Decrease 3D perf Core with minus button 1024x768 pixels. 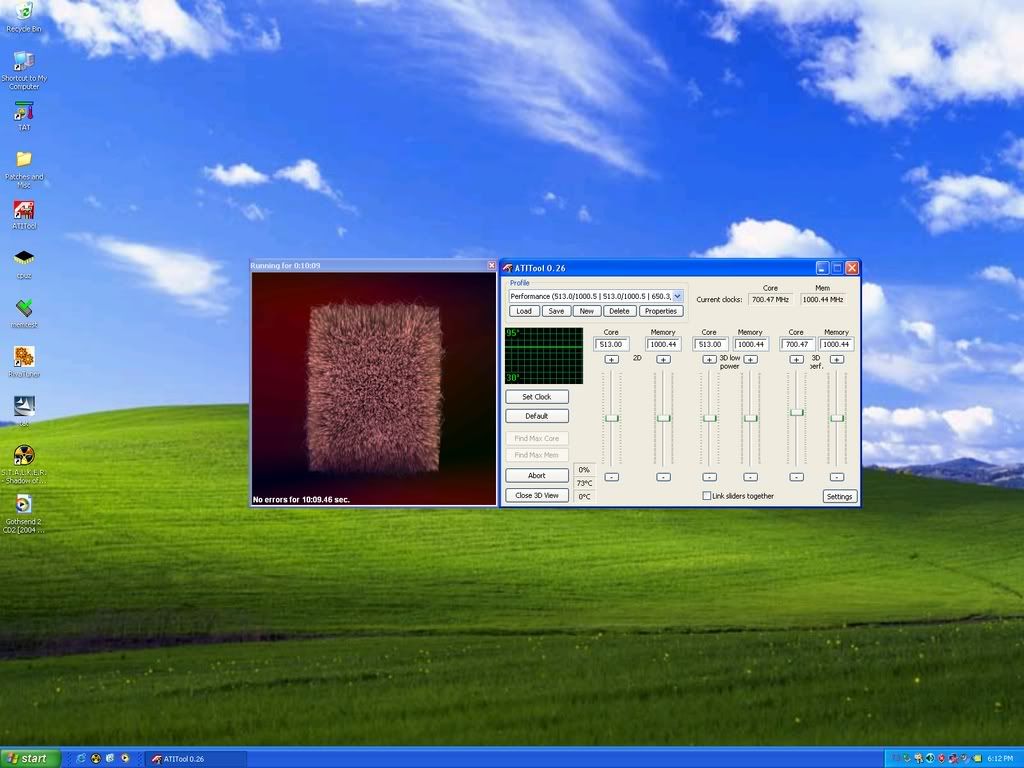(x=797, y=477)
